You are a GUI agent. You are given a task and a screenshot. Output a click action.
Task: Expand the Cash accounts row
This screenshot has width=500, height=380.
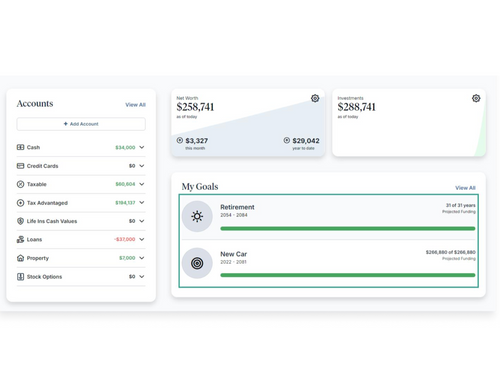(142, 147)
